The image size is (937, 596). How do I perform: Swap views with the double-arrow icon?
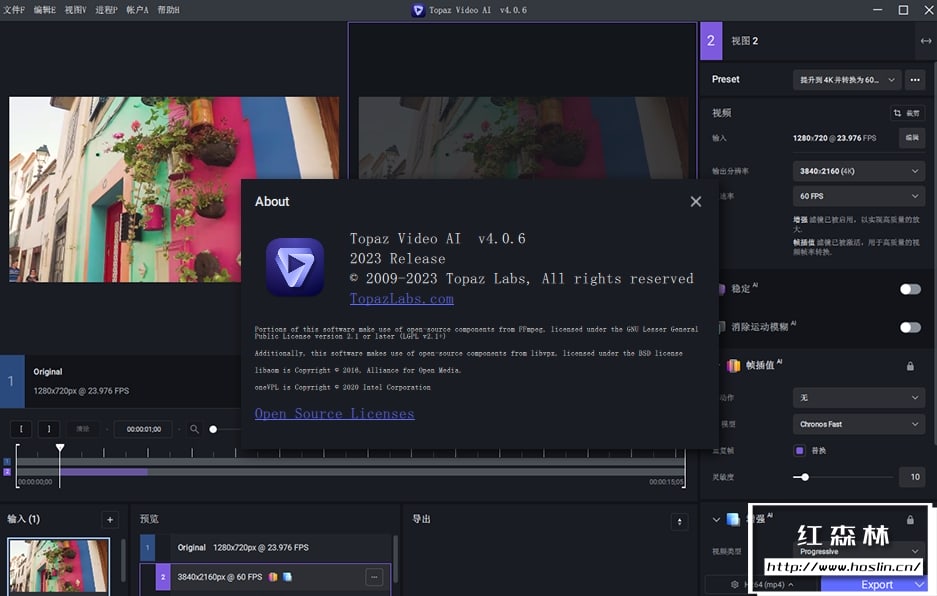(926, 41)
